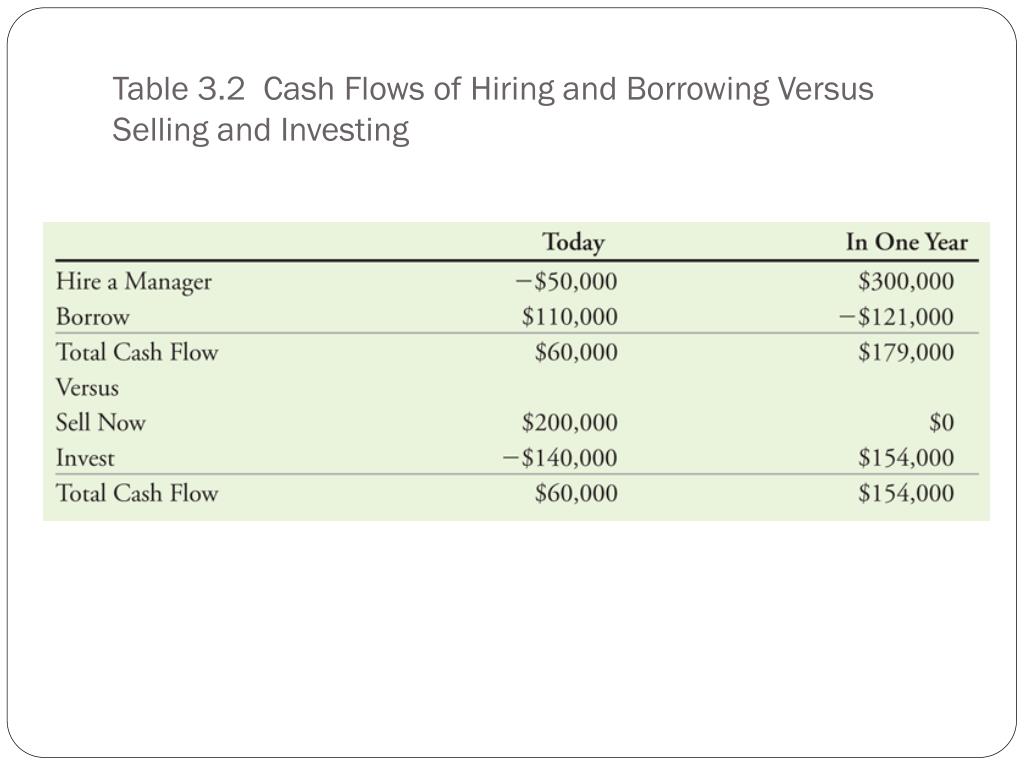The width and height of the screenshot is (1024, 768).
Task: Click the Hire a Manager row label
Action: (x=134, y=282)
